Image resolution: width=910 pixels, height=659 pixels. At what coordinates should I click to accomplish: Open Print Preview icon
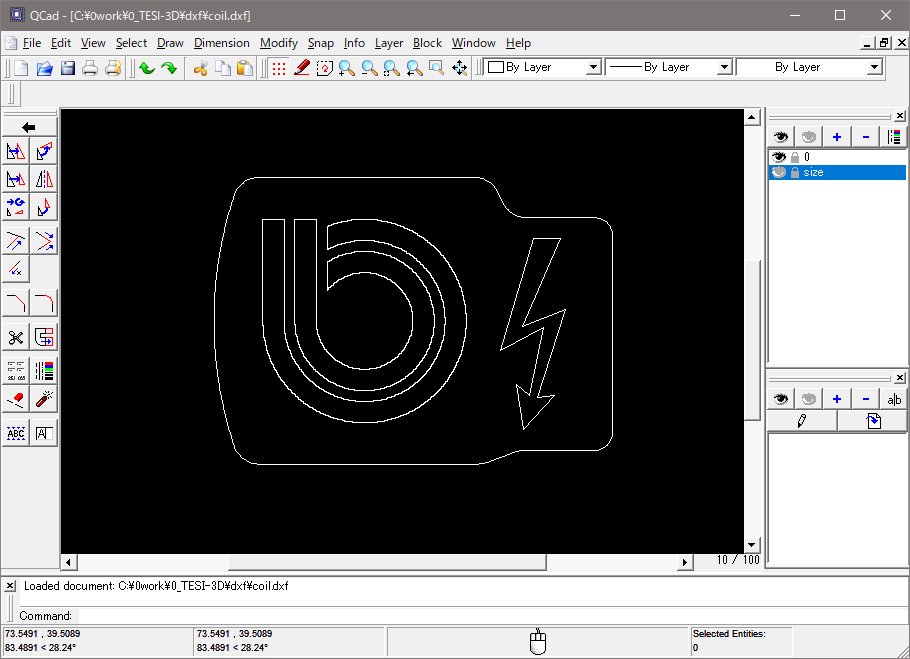point(113,68)
